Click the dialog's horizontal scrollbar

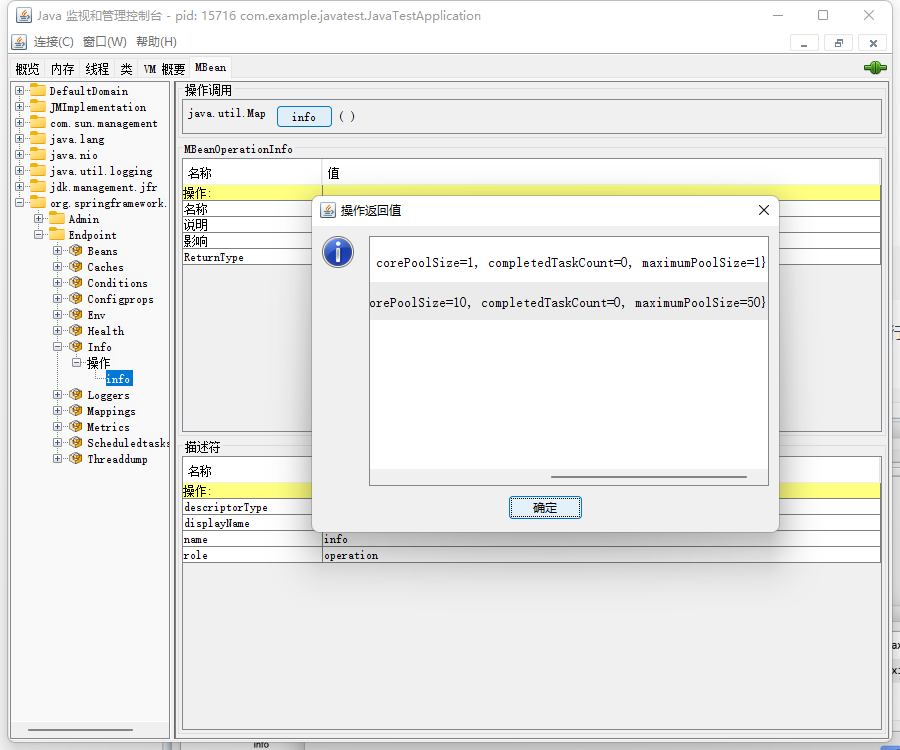(648, 477)
